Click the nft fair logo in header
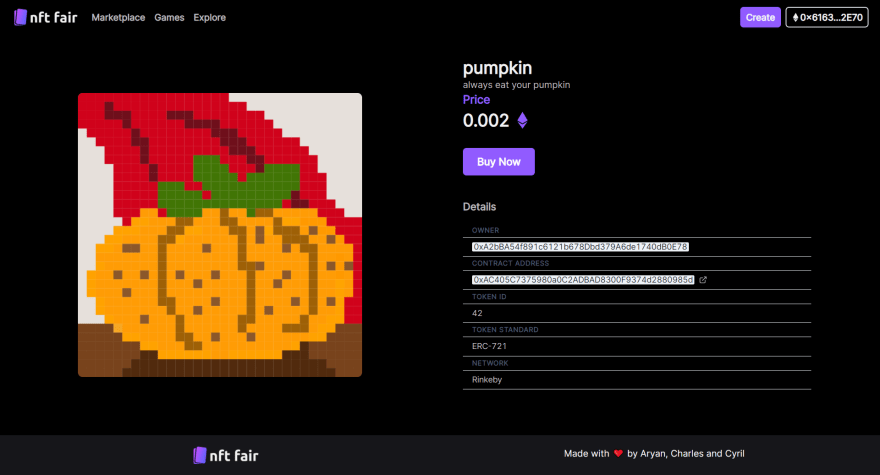Screen dimensions: 880x475 pos(45,17)
